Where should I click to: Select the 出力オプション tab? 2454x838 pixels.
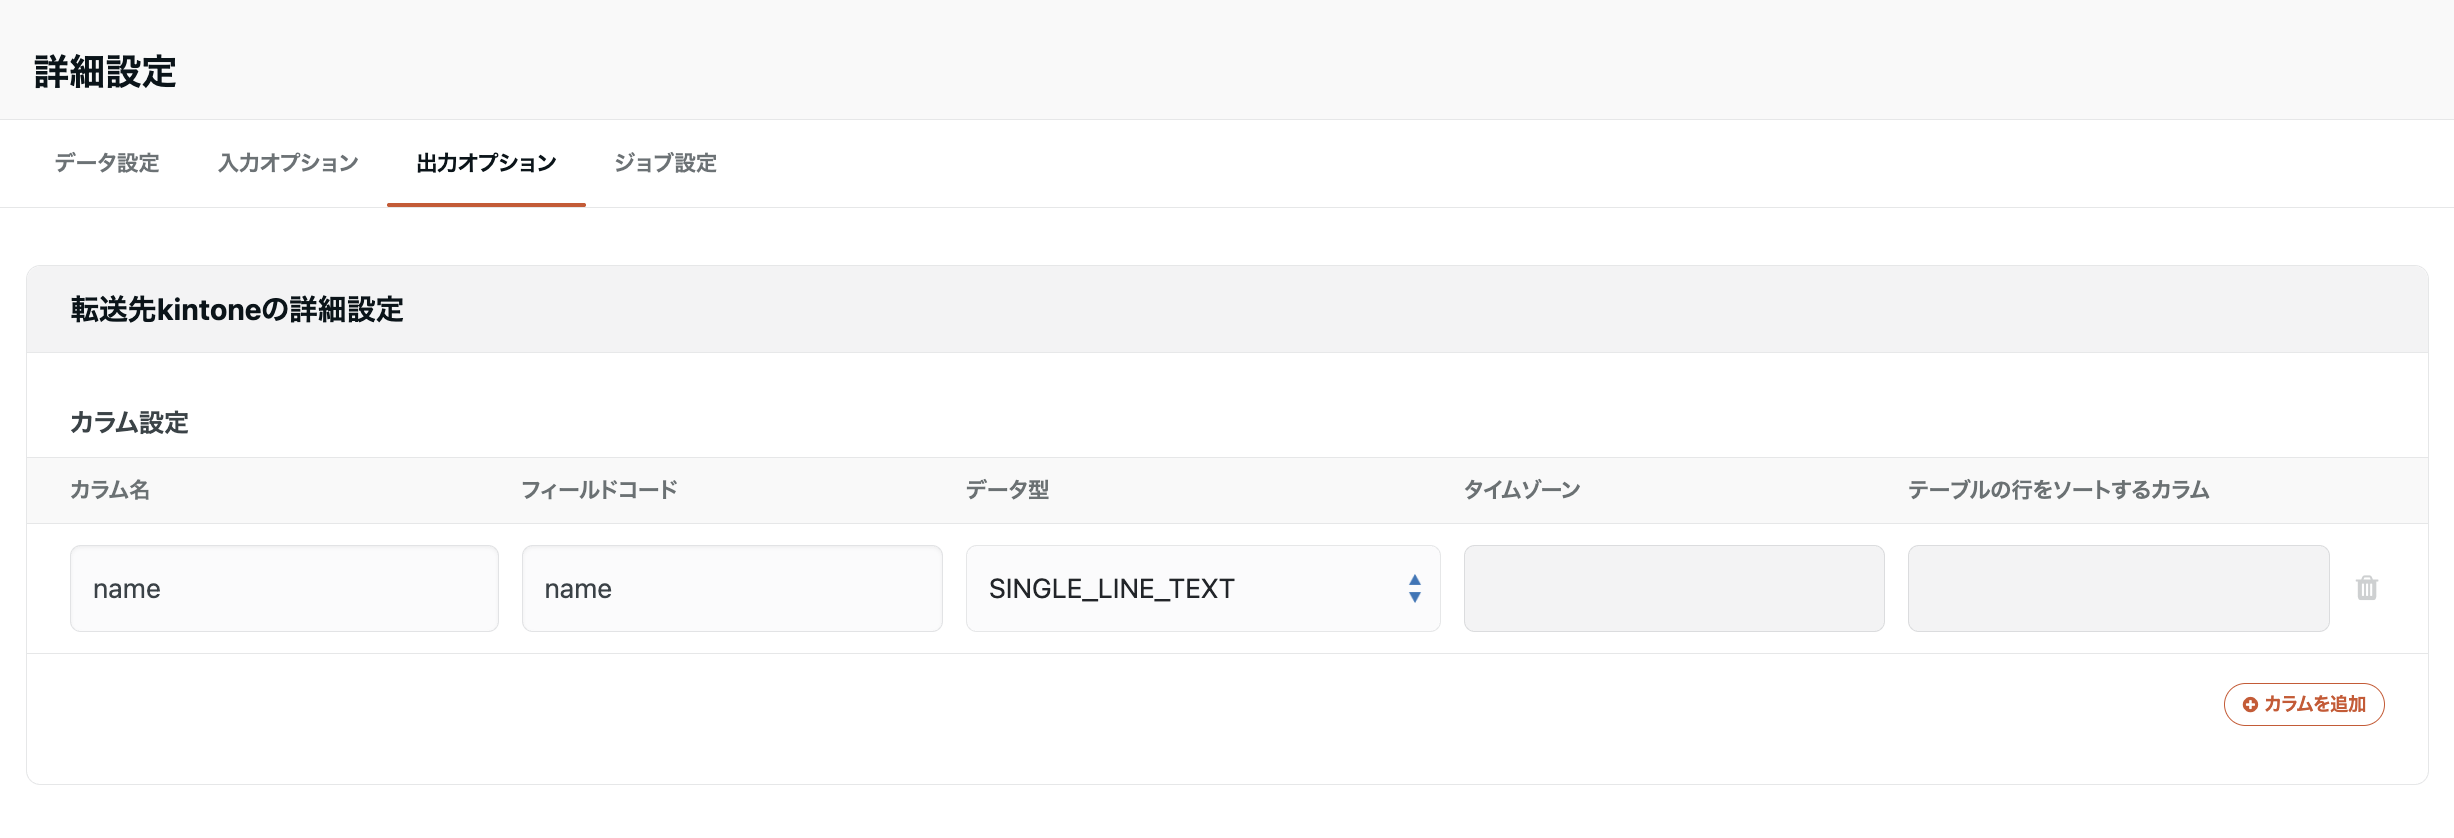(485, 163)
